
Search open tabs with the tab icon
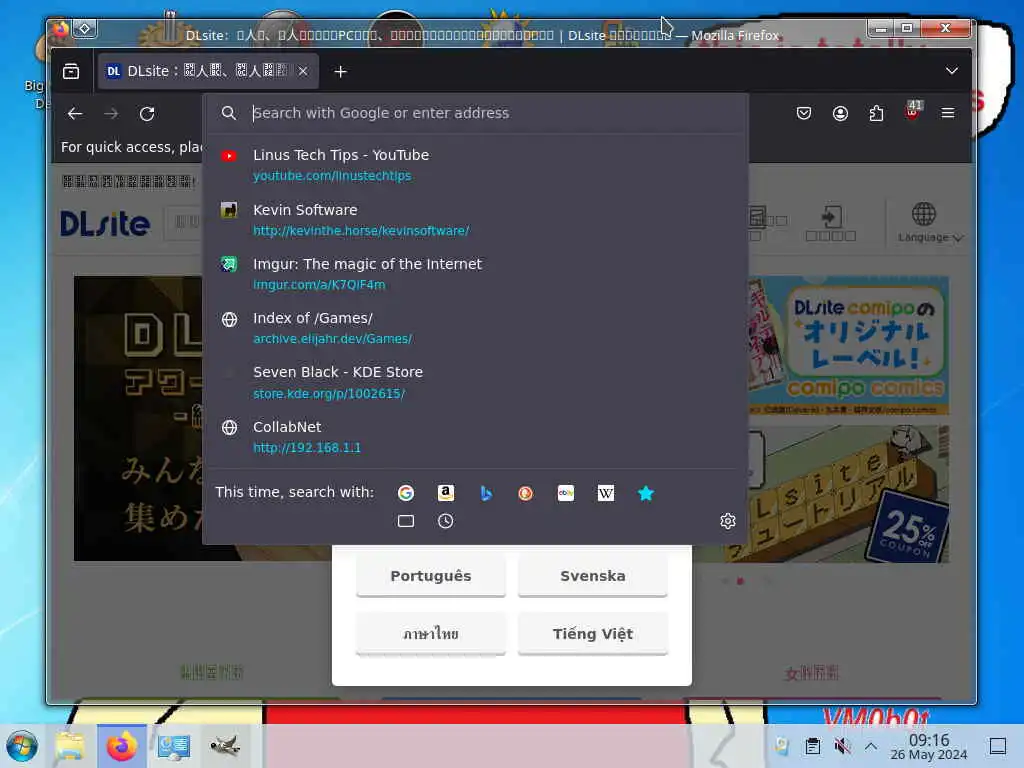point(406,521)
